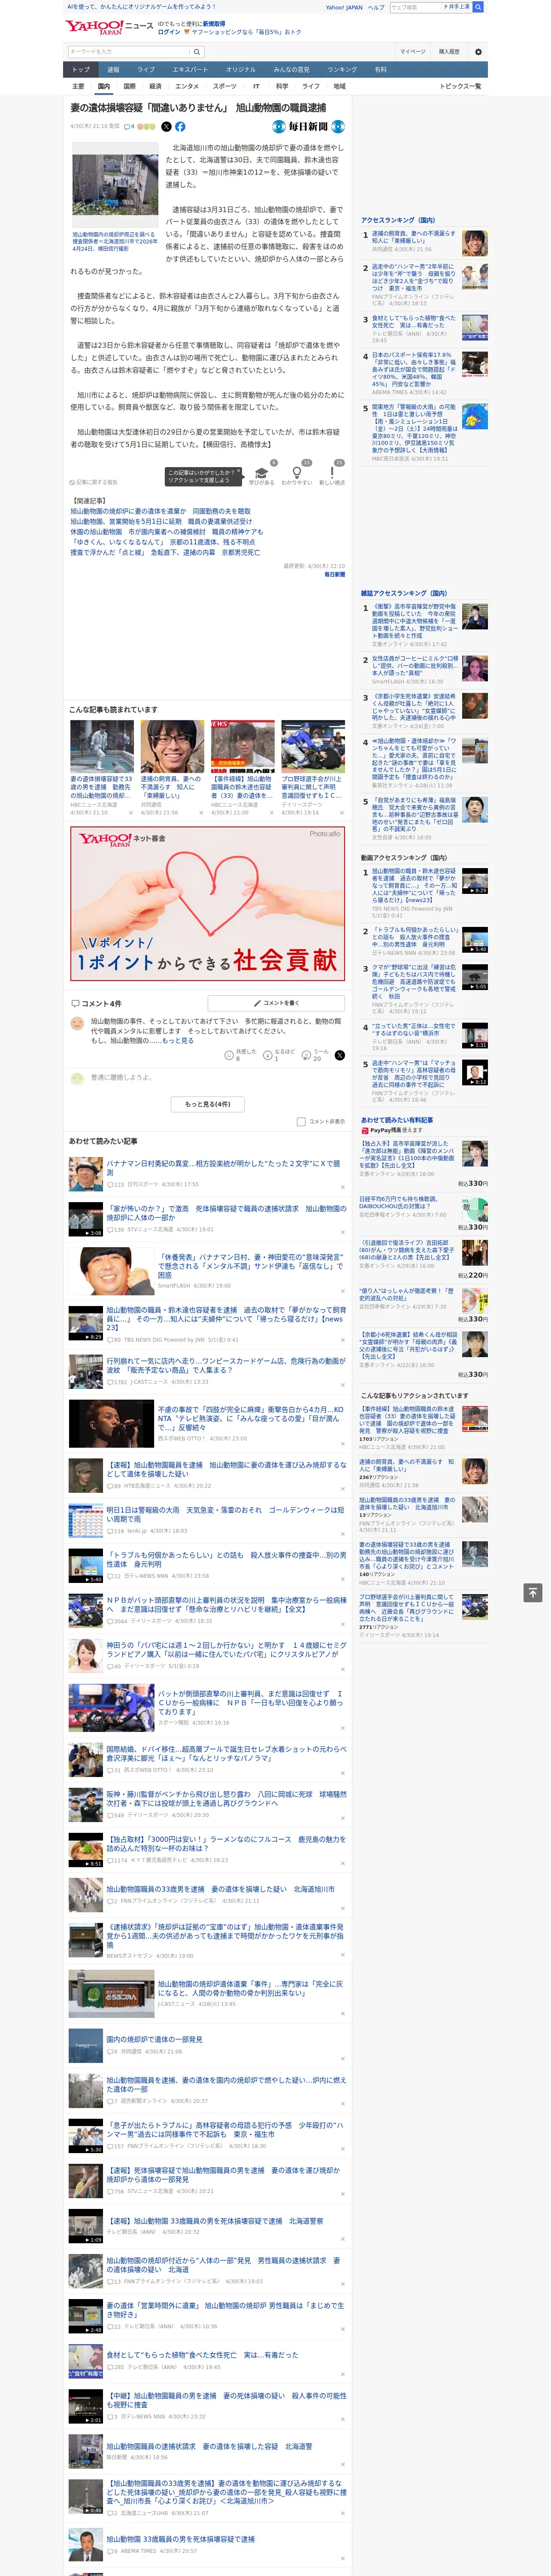Open トピックス一覧 list
The height and width of the screenshot is (2576, 551).
460,86
